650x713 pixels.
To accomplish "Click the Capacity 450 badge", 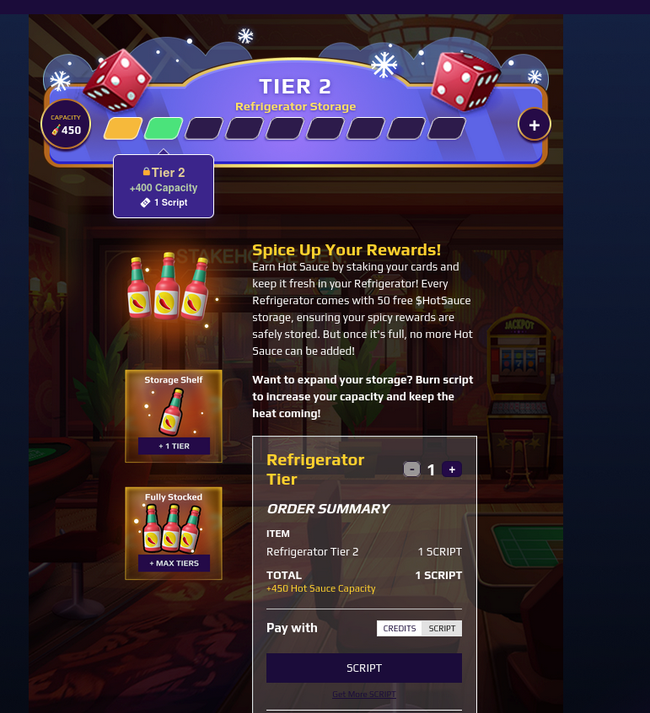I will click(66, 124).
